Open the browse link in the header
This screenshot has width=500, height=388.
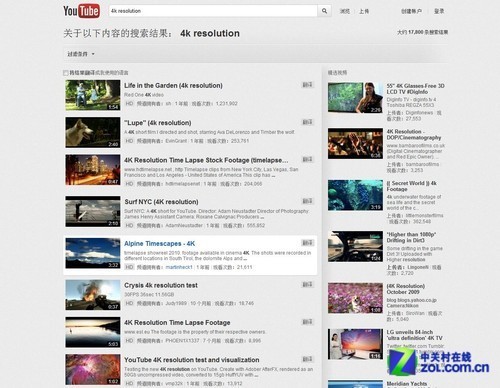pos(345,11)
